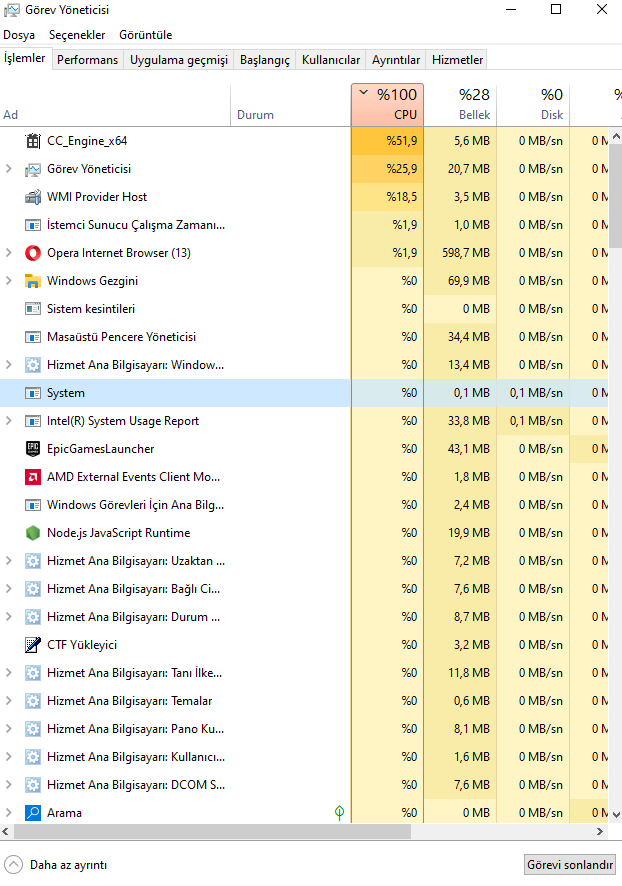The height and width of the screenshot is (886, 622).
Task: Expand the Intel(R) System Usage Report group
Action: point(8,421)
